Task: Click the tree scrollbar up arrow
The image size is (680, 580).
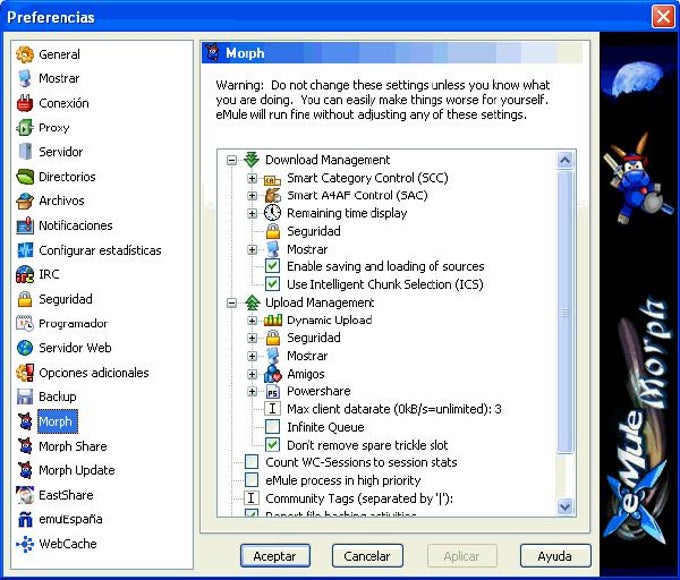Action: pyautogui.click(x=565, y=161)
